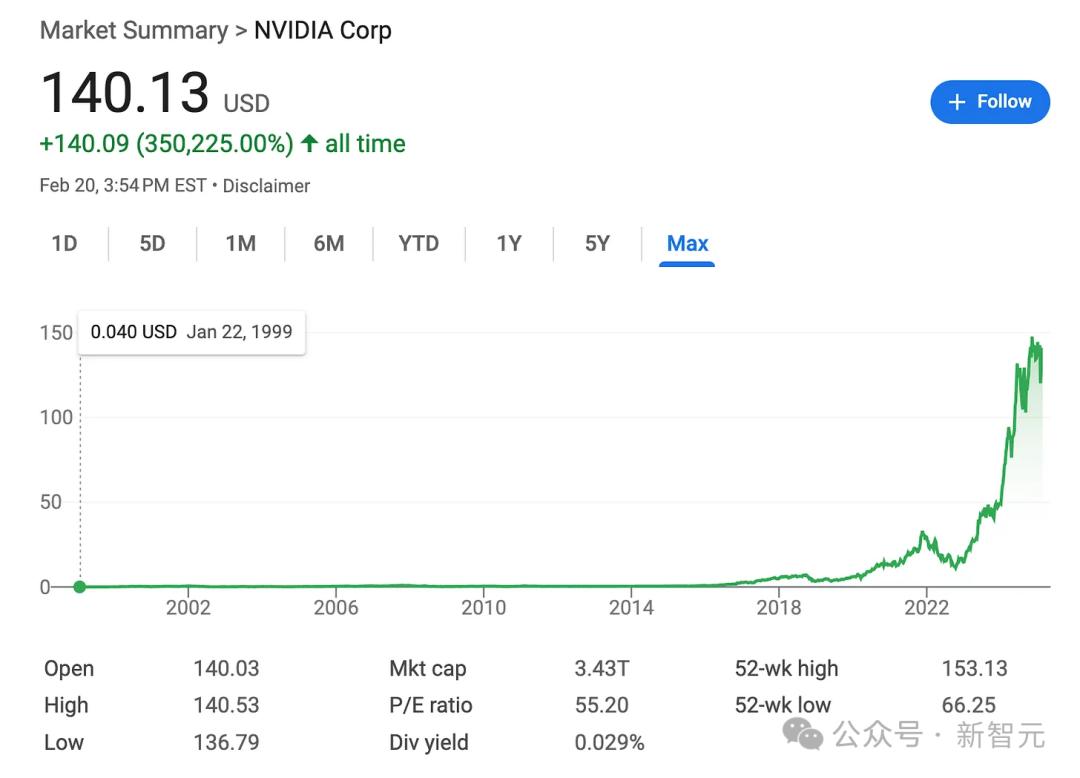Open the 5Y chart range
Image resolution: width=1080 pixels, height=778 pixels.
597,243
